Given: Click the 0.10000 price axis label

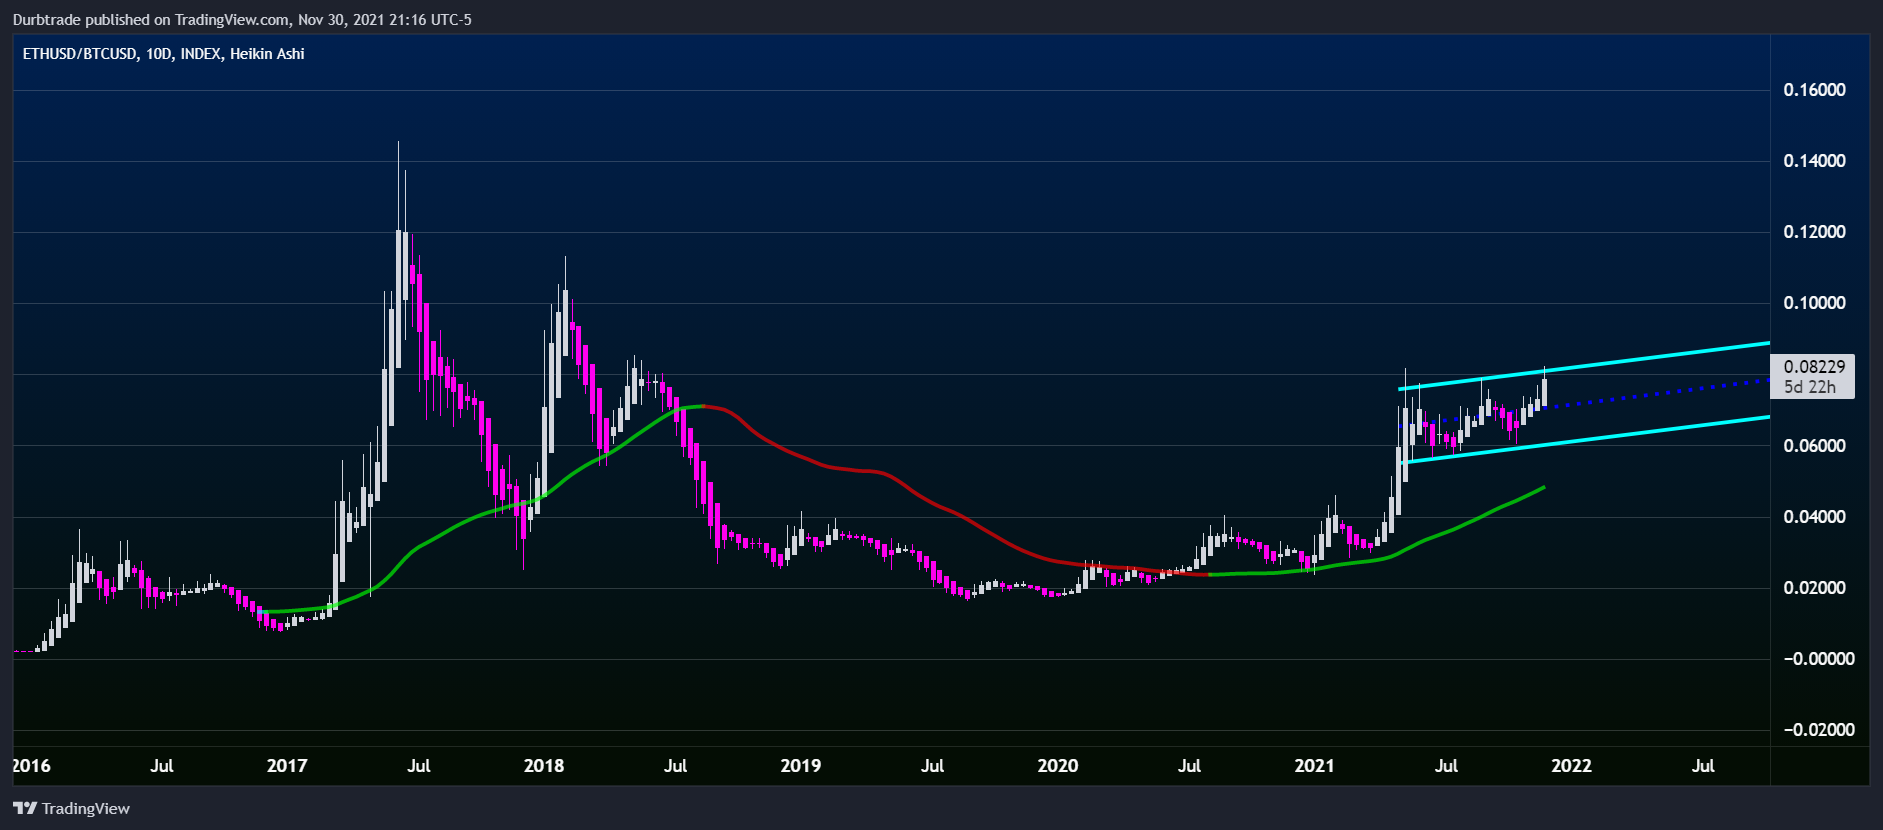Looking at the screenshot, I should tap(1814, 303).
